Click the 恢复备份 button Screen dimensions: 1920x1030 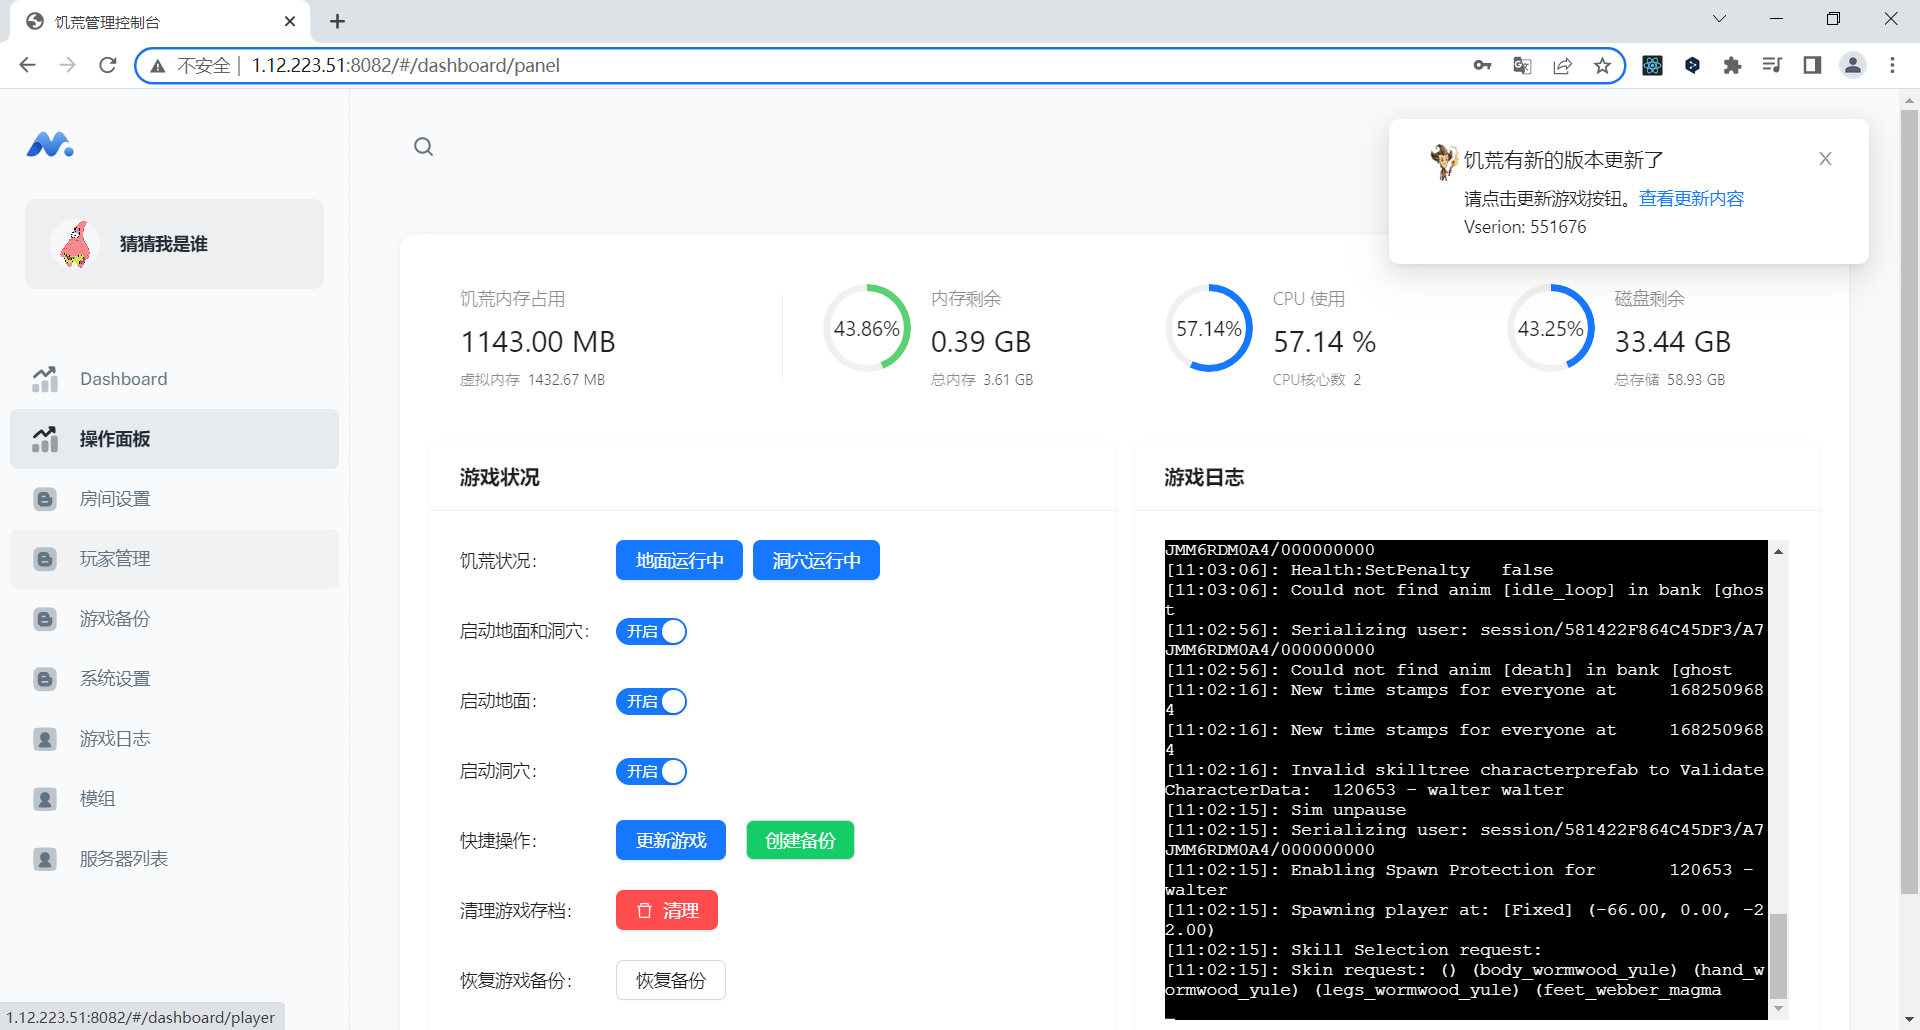671,980
